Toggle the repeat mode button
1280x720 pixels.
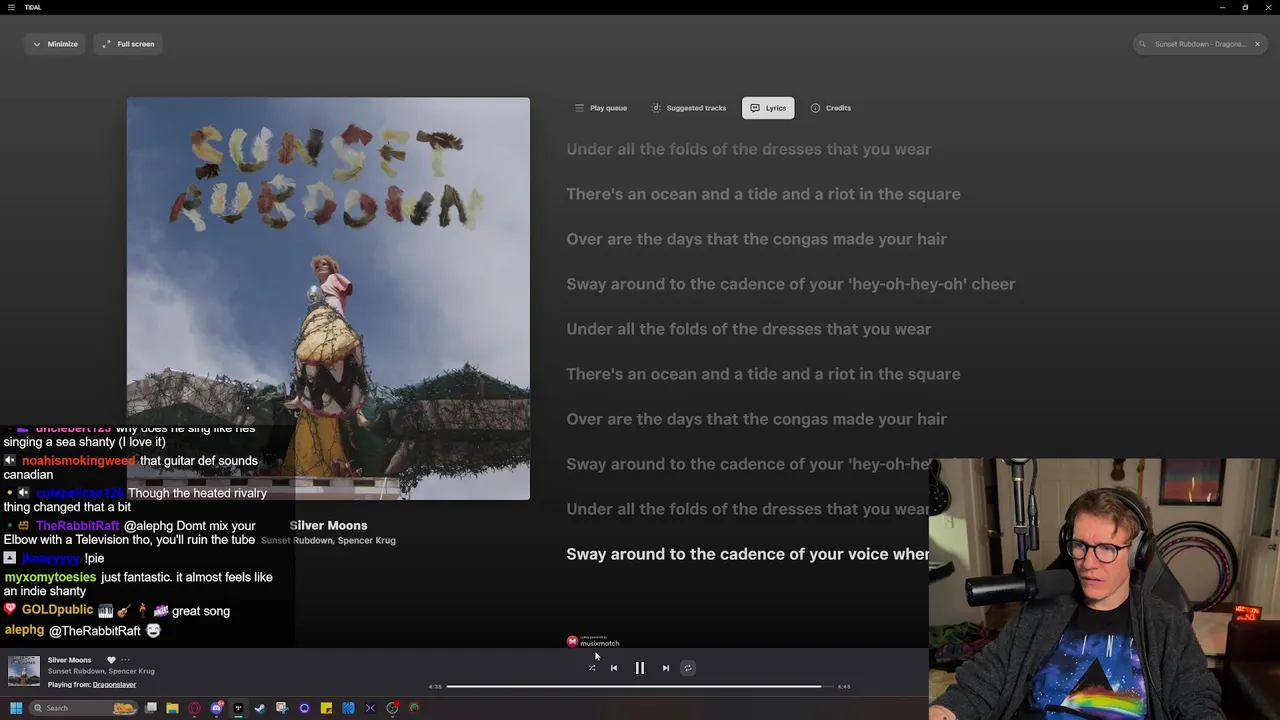(687, 668)
